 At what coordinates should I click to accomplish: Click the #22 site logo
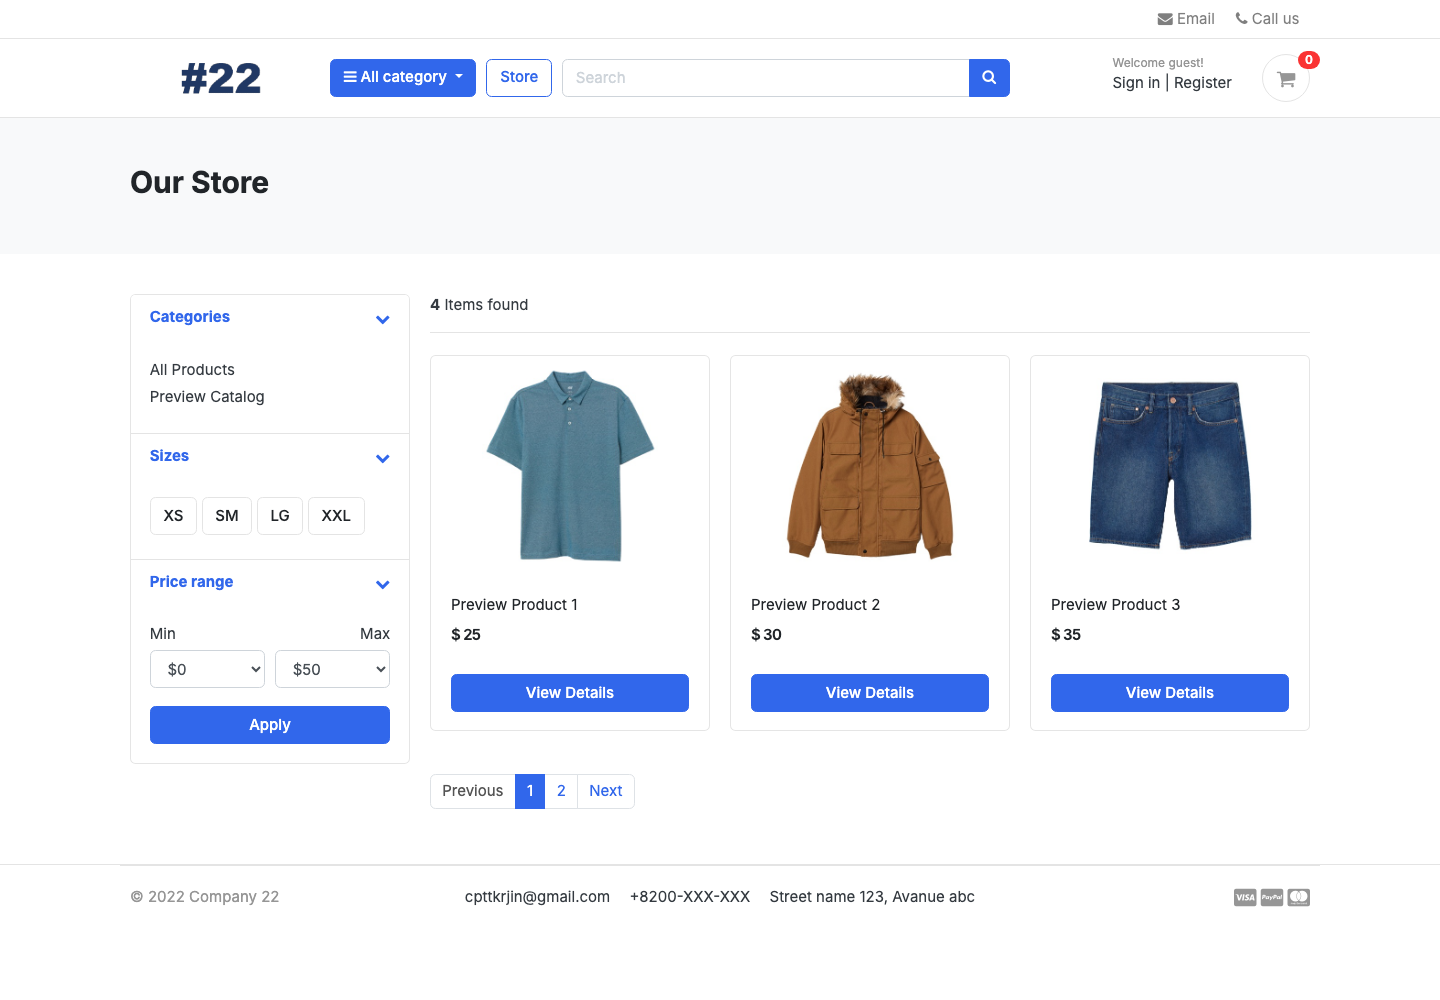click(221, 78)
